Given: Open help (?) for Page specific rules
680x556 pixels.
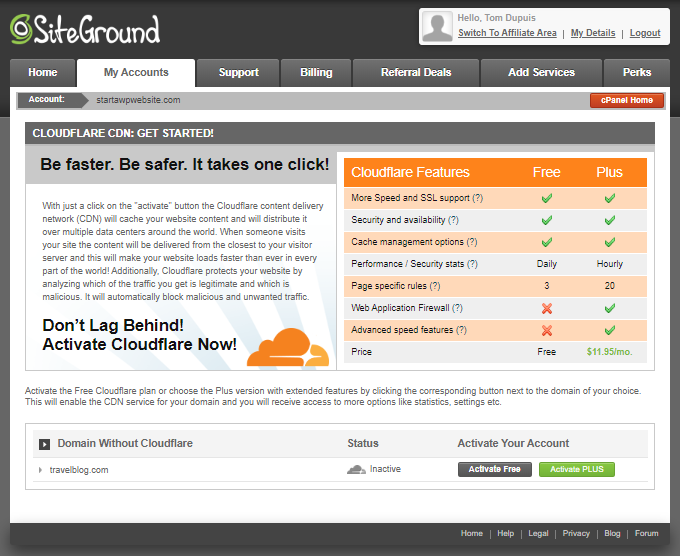Looking at the screenshot, I should click(x=435, y=286).
